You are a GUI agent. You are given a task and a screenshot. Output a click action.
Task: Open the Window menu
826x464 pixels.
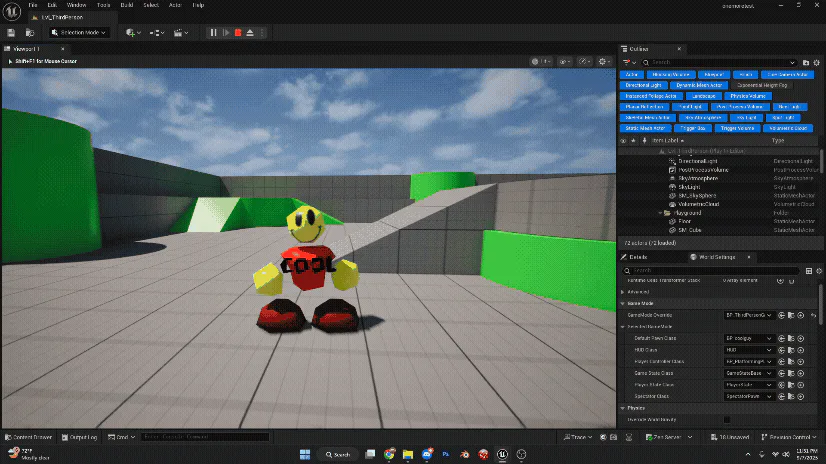click(76, 5)
